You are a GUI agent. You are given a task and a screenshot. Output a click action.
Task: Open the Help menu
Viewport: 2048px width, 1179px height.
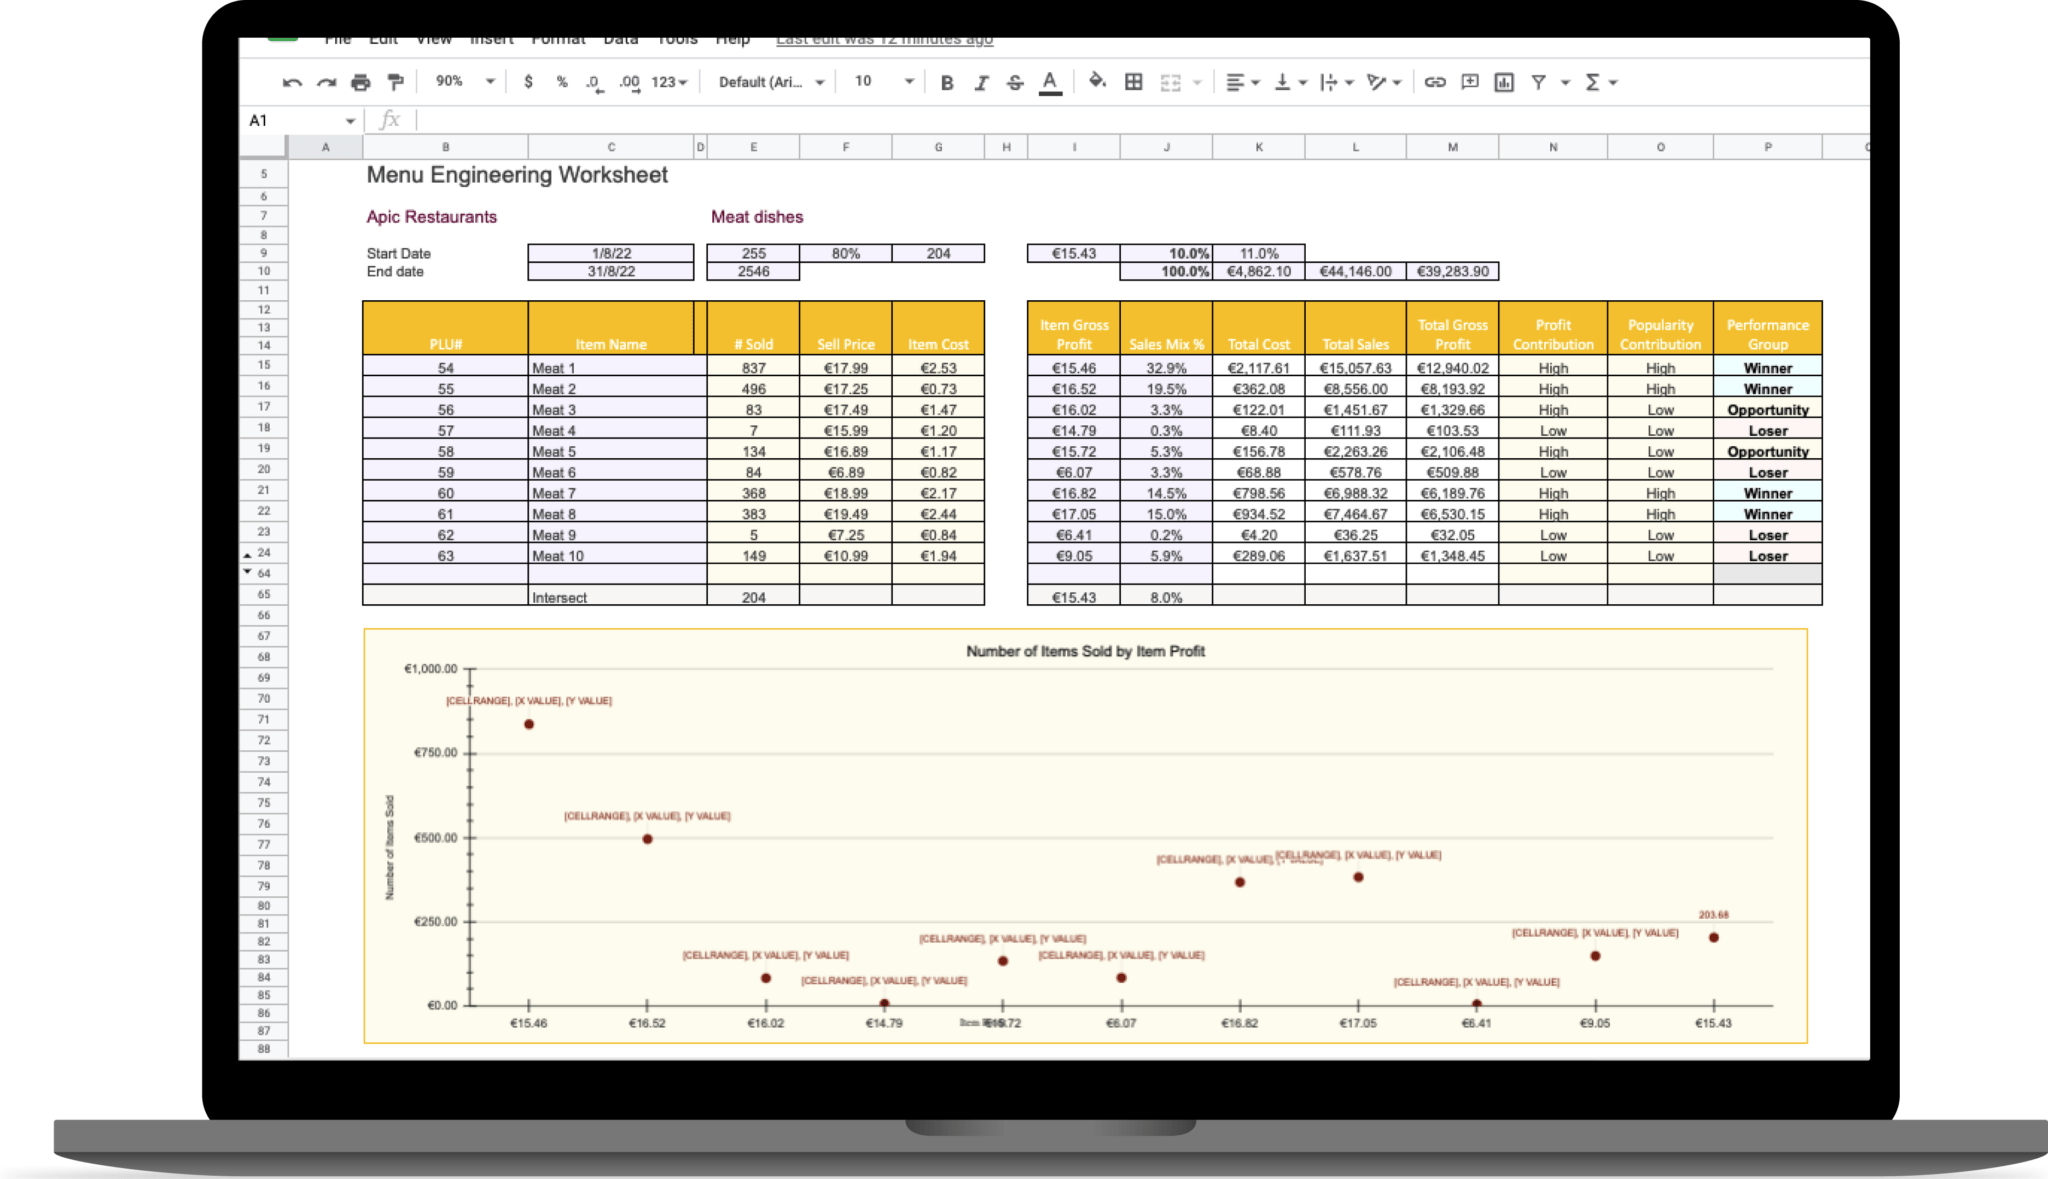click(x=732, y=40)
